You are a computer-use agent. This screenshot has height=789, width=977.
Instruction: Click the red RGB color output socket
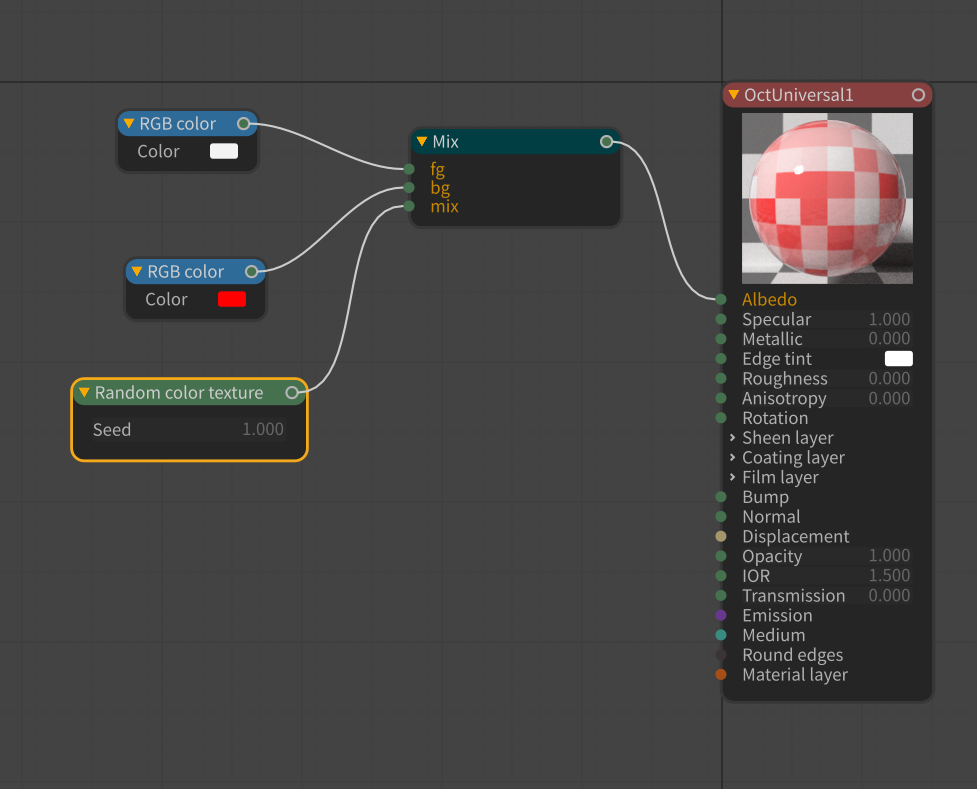(x=251, y=272)
